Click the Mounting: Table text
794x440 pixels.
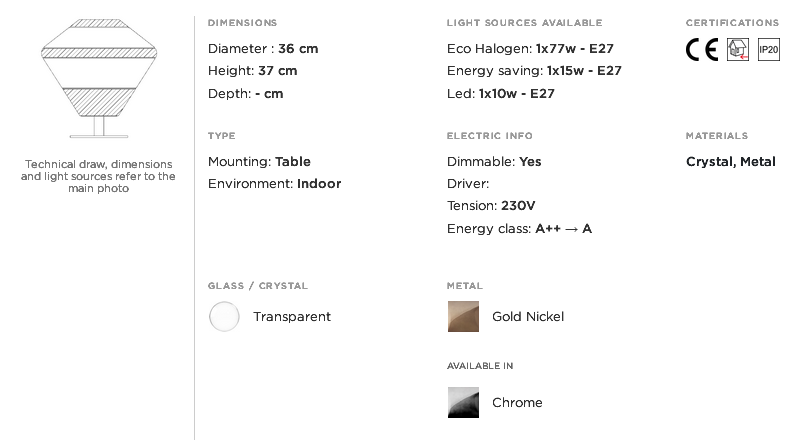point(259,162)
